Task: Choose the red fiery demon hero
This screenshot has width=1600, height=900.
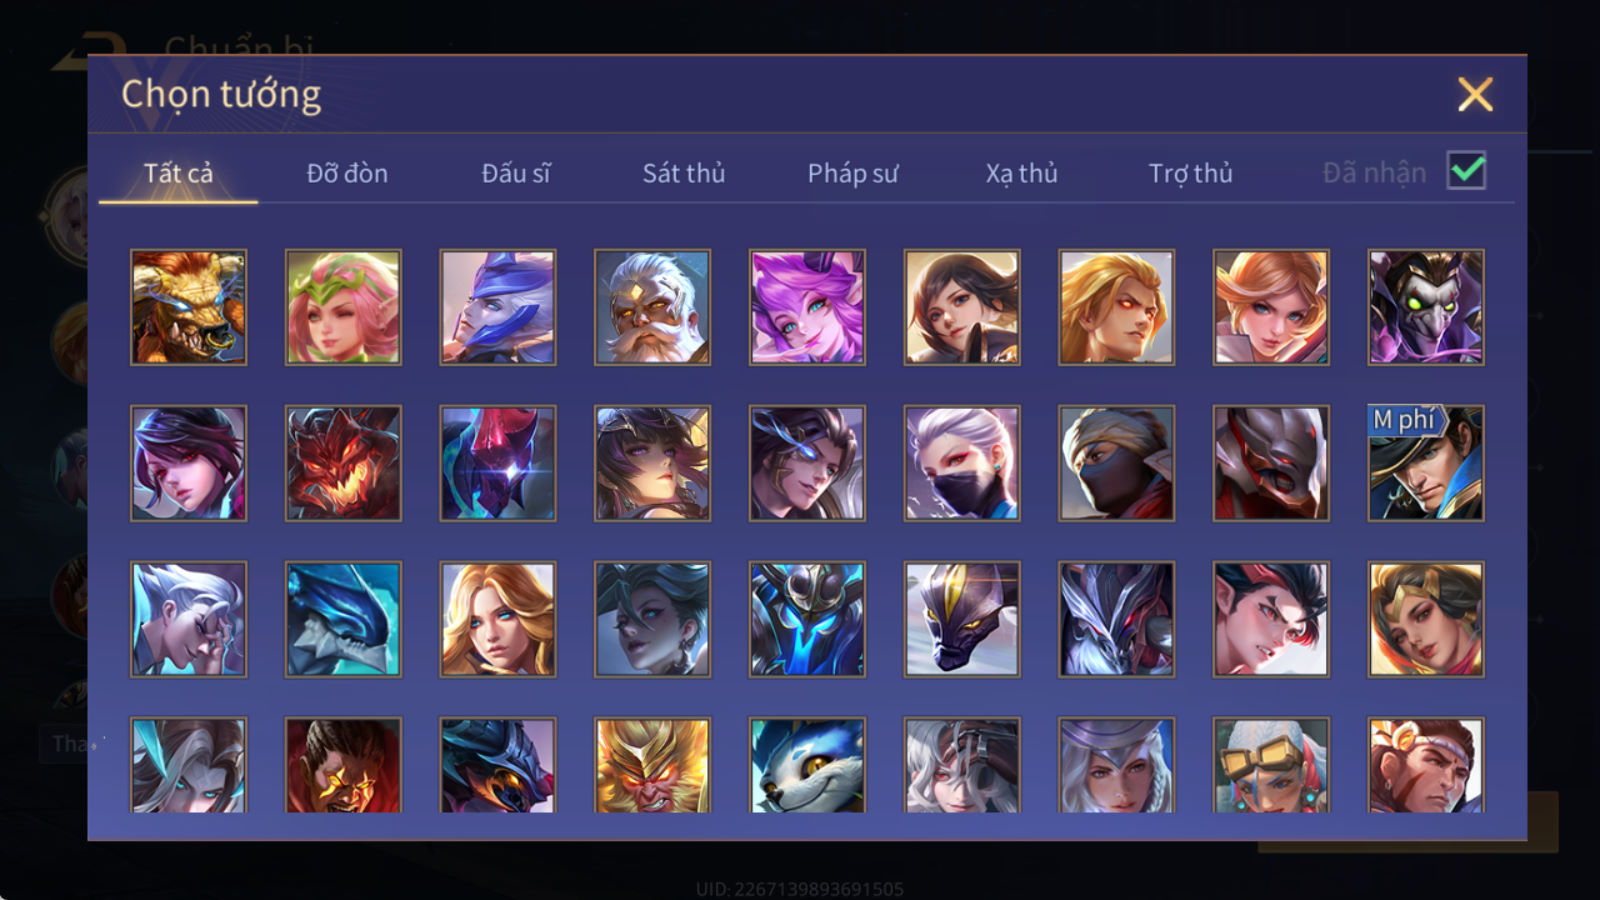Action: click(x=343, y=463)
